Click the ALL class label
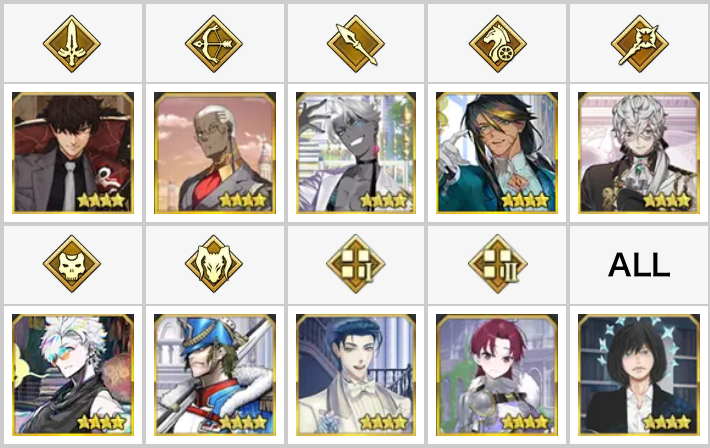Image resolution: width=710 pixels, height=448 pixels. pyautogui.click(x=639, y=265)
